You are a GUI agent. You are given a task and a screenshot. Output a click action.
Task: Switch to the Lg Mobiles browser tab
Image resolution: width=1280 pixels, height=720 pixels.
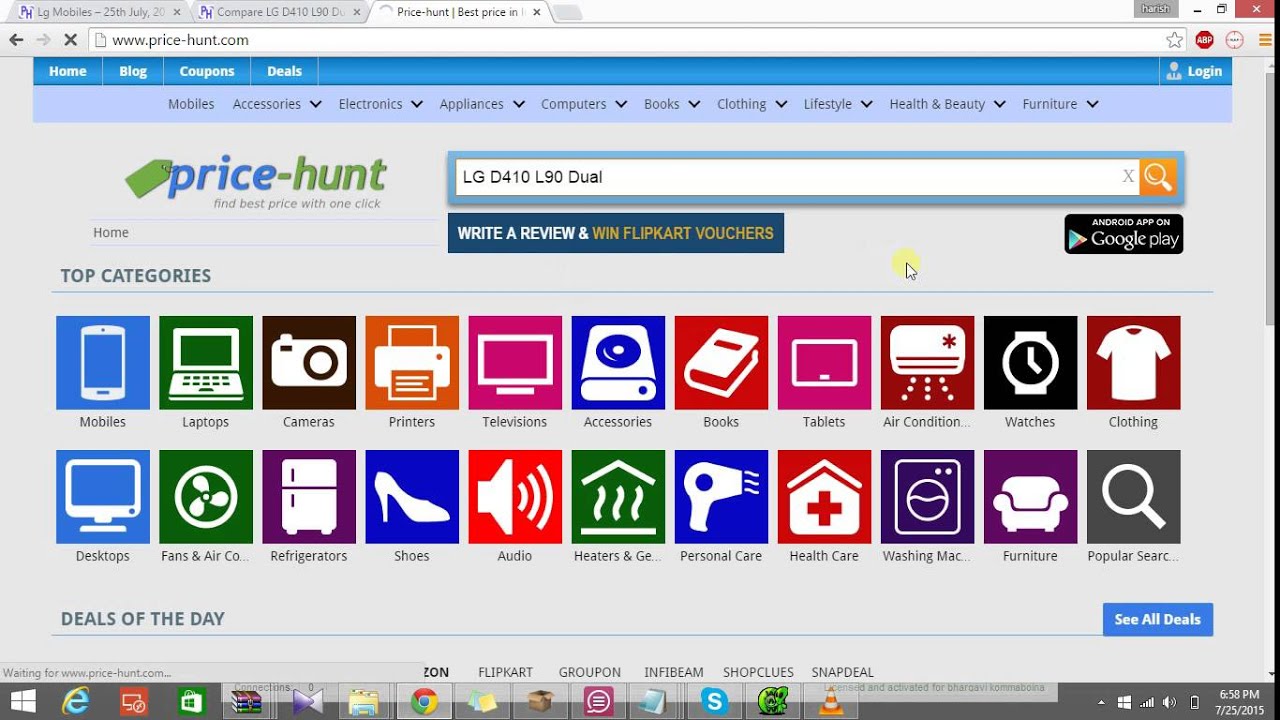99,12
